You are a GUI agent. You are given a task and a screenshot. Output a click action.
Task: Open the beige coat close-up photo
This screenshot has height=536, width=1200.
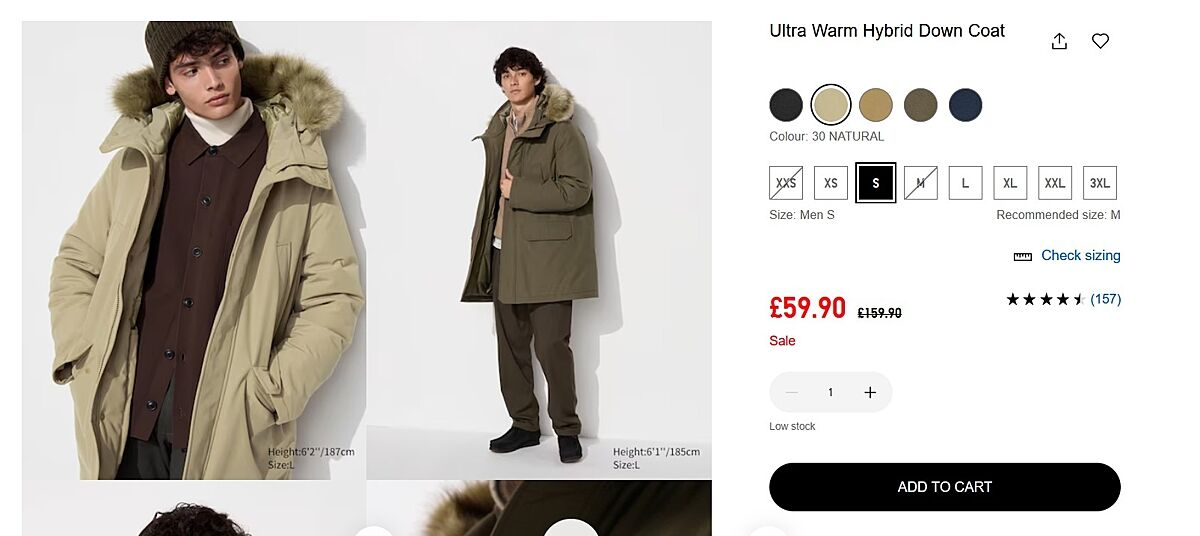point(194,250)
